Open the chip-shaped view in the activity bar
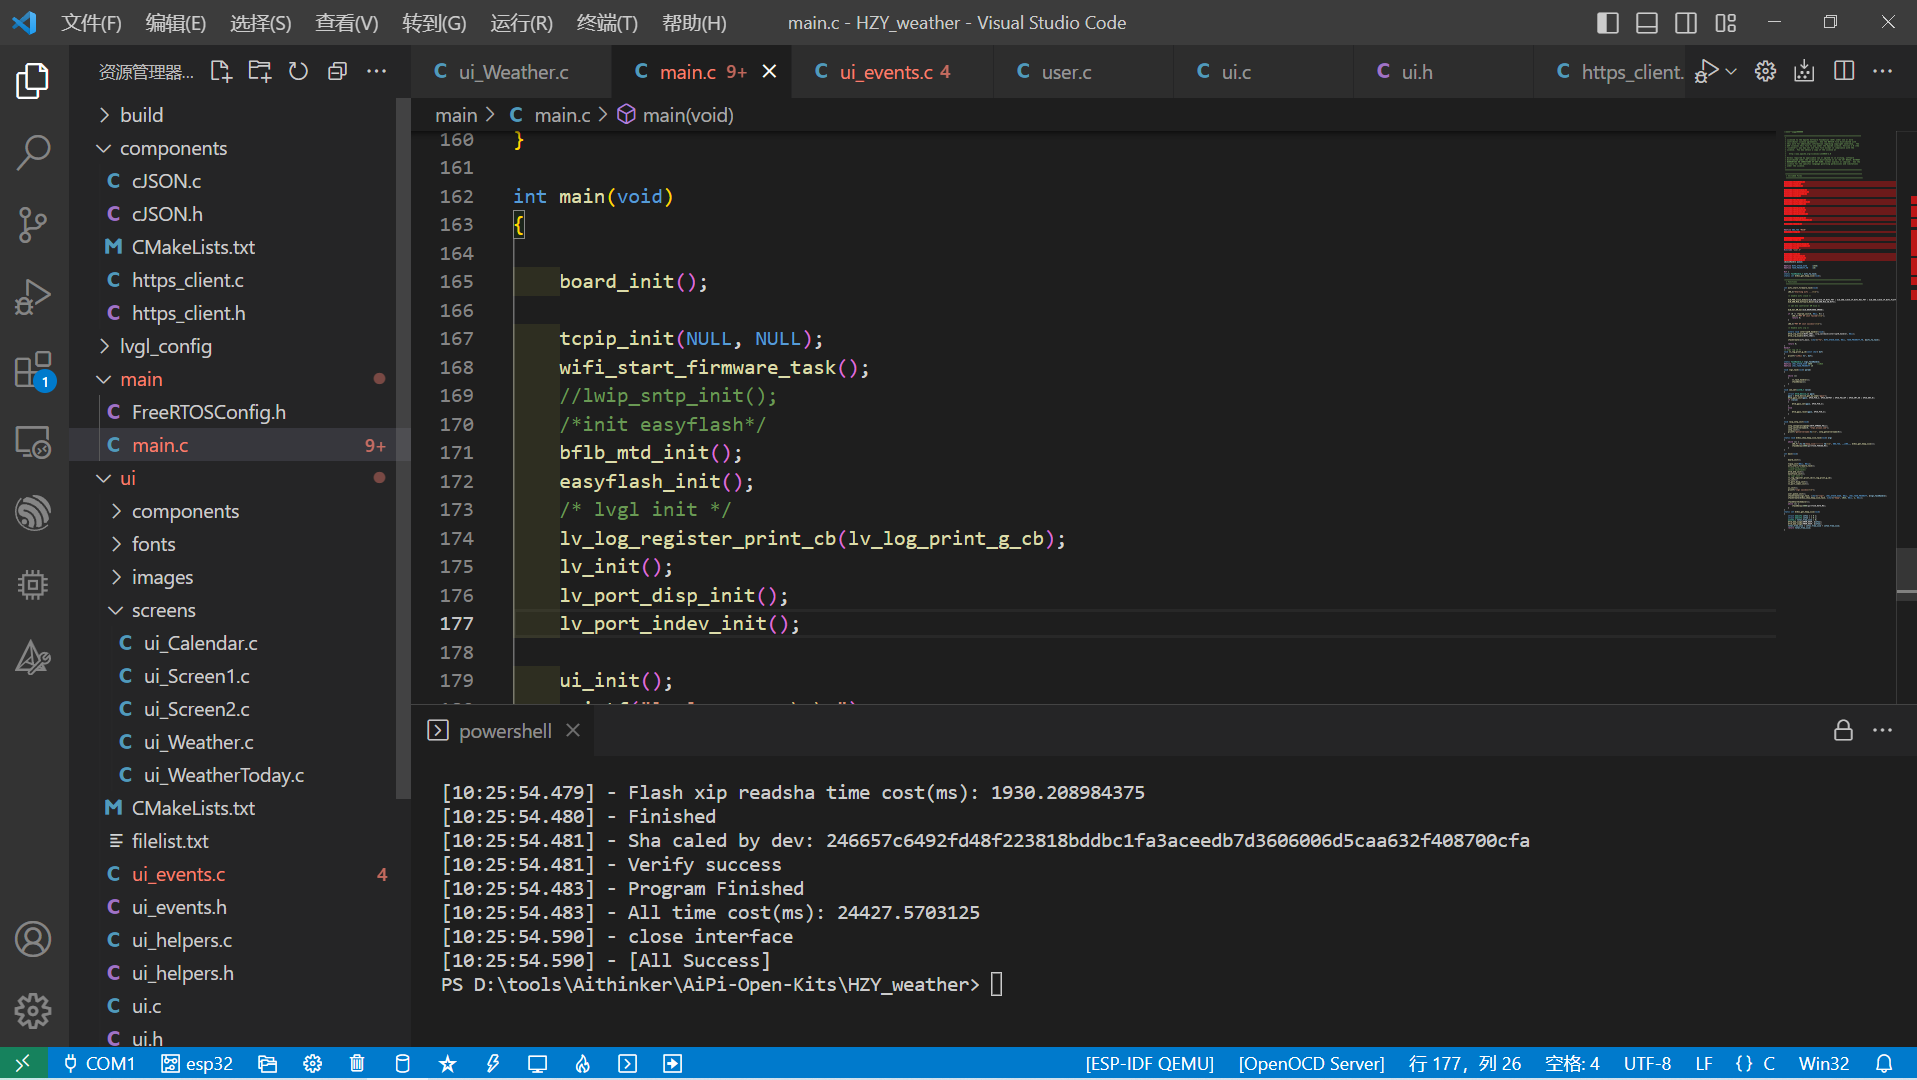Image resolution: width=1917 pixels, height=1080 pixels. (x=33, y=585)
